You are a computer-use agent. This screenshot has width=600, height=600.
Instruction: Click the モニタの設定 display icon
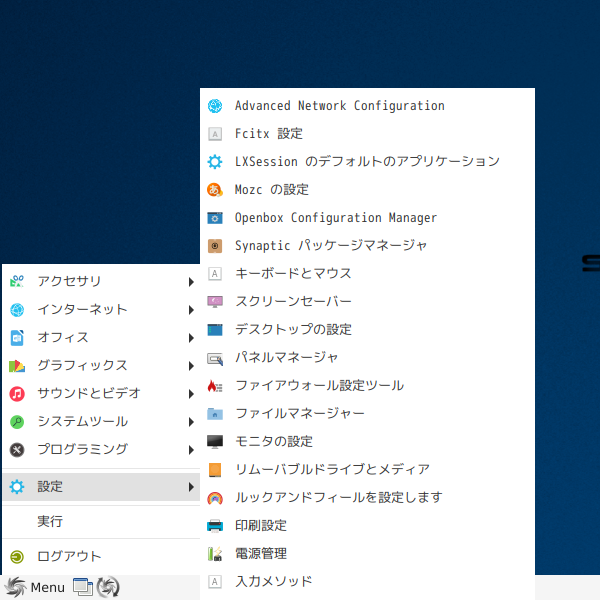pyautogui.click(x=215, y=442)
